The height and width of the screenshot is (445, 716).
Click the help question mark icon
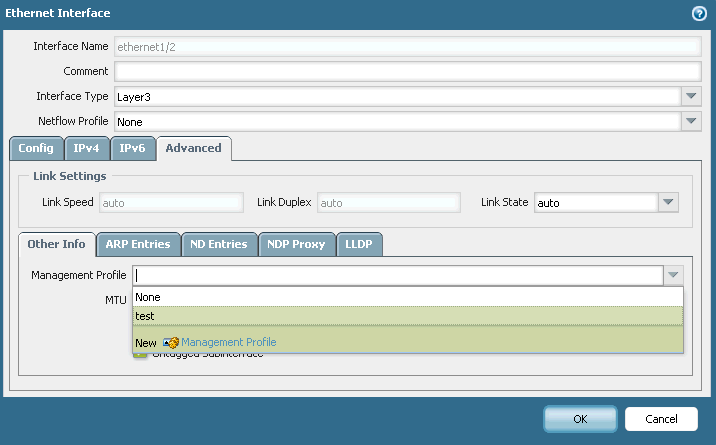coord(699,13)
